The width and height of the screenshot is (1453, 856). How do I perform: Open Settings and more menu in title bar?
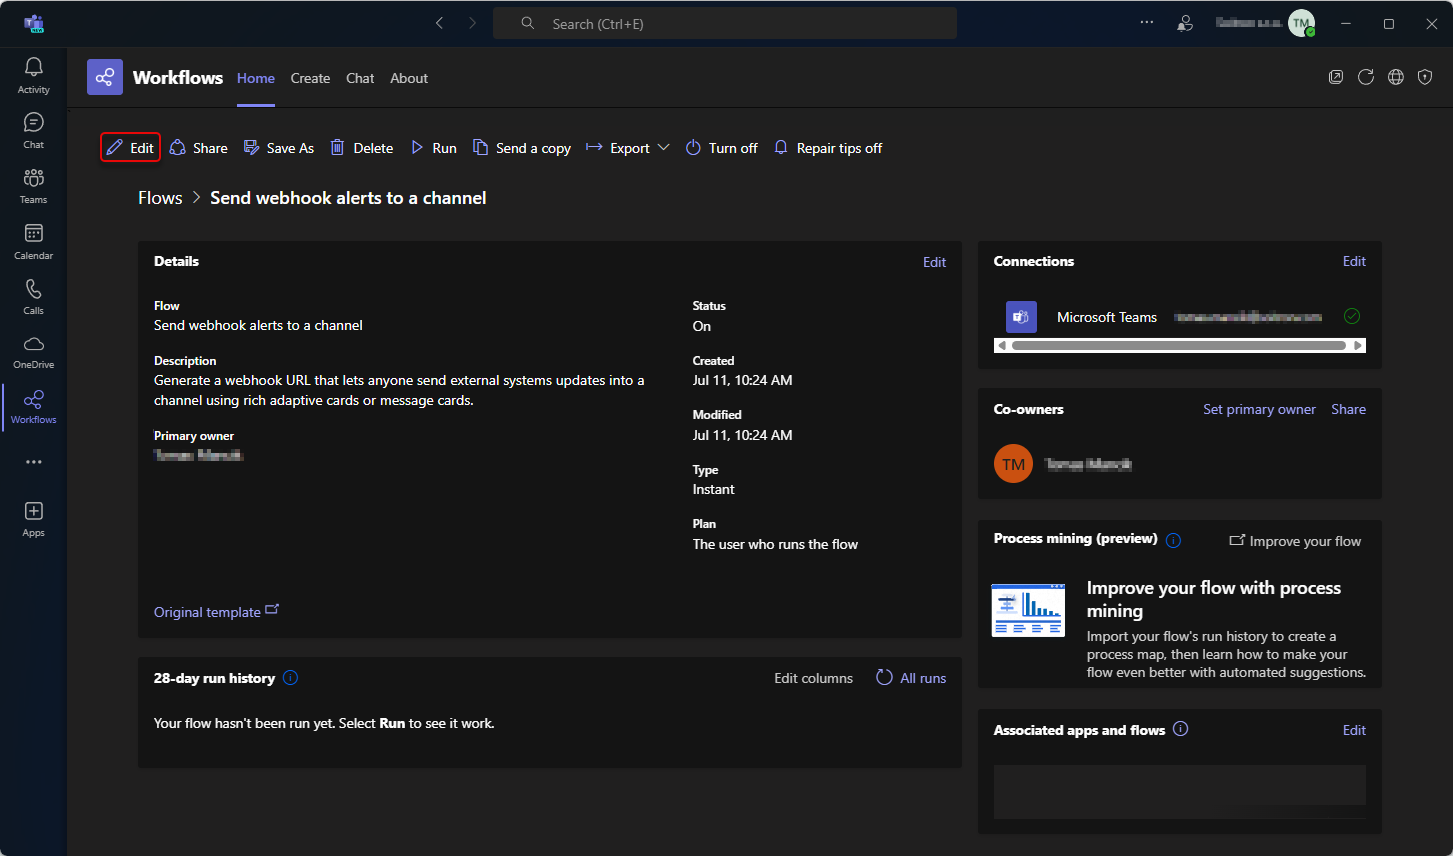(x=1146, y=22)
